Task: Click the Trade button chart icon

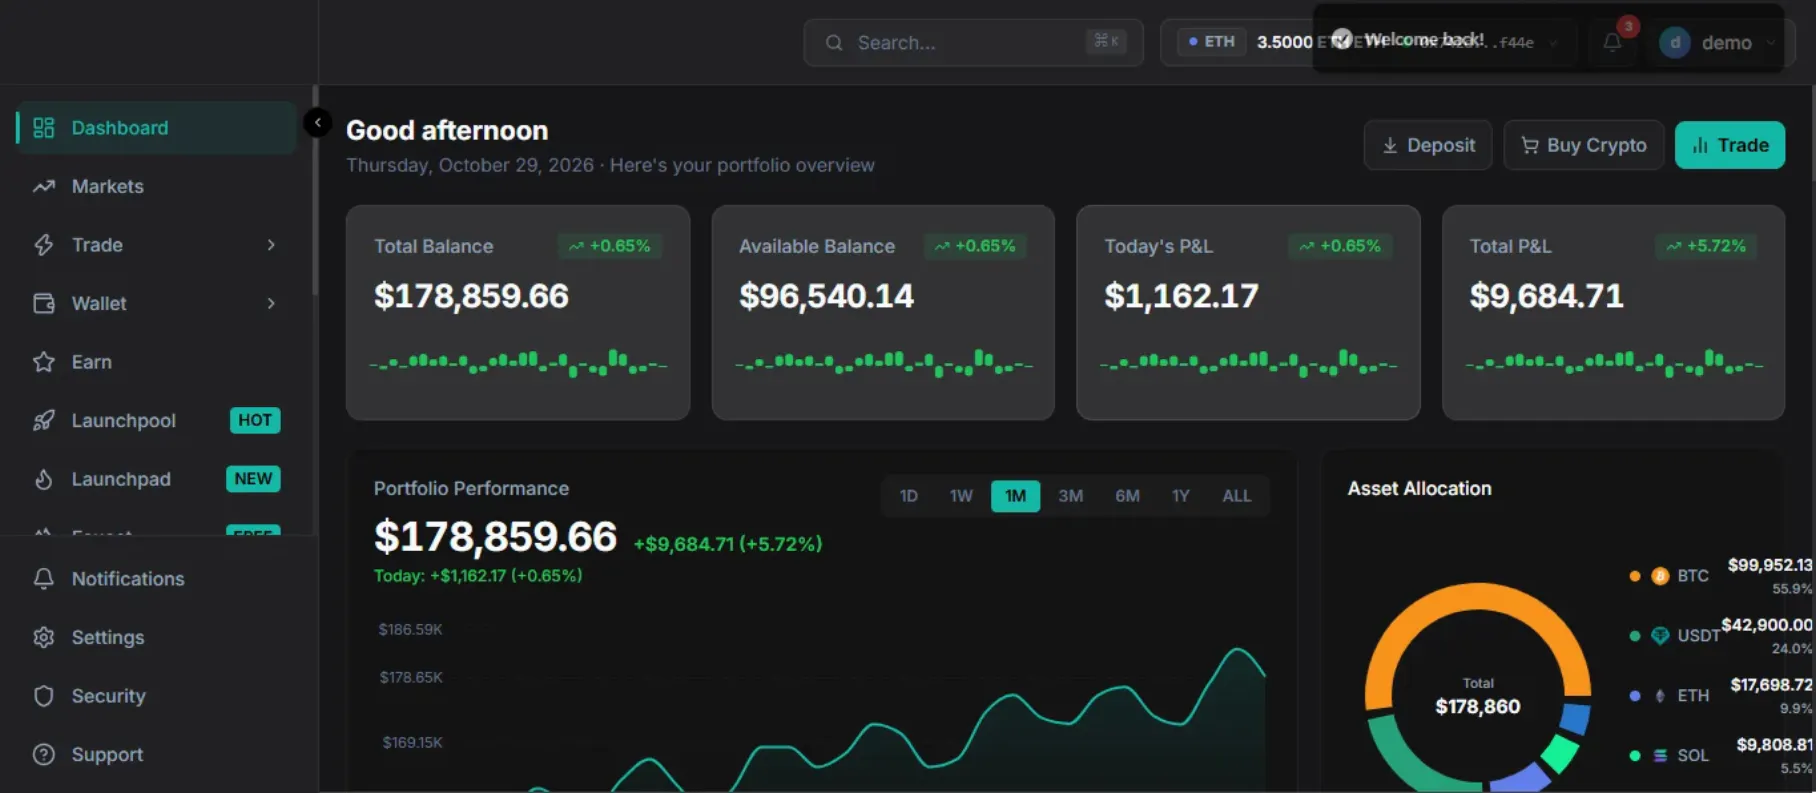Action: point(1700,146)
